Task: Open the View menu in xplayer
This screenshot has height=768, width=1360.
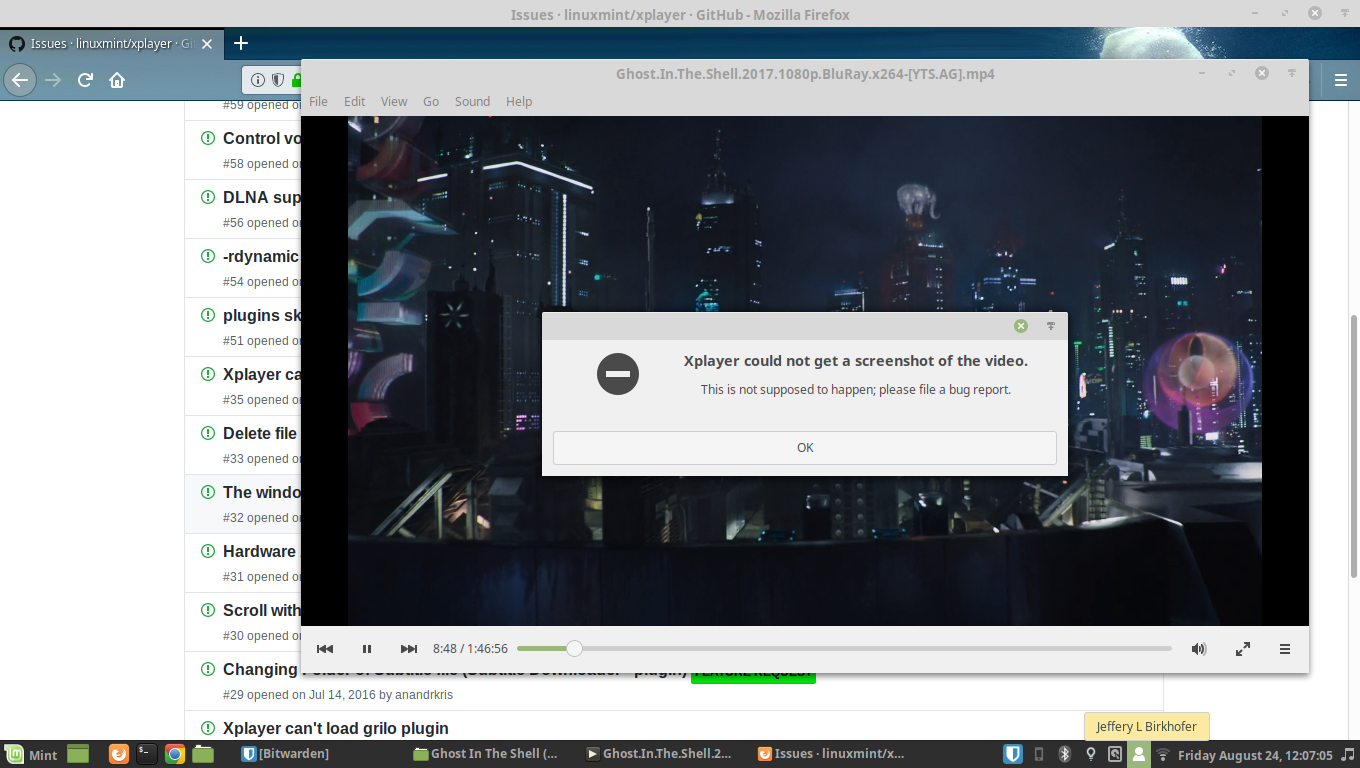Action: point(394,101)
